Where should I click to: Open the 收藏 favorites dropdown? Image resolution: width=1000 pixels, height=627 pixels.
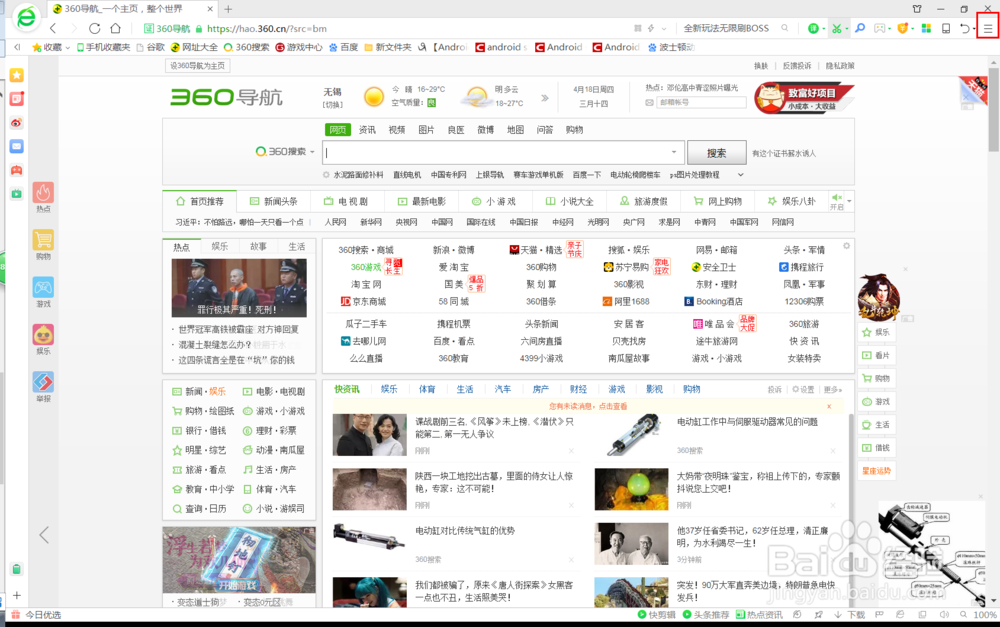pos(51,47)
